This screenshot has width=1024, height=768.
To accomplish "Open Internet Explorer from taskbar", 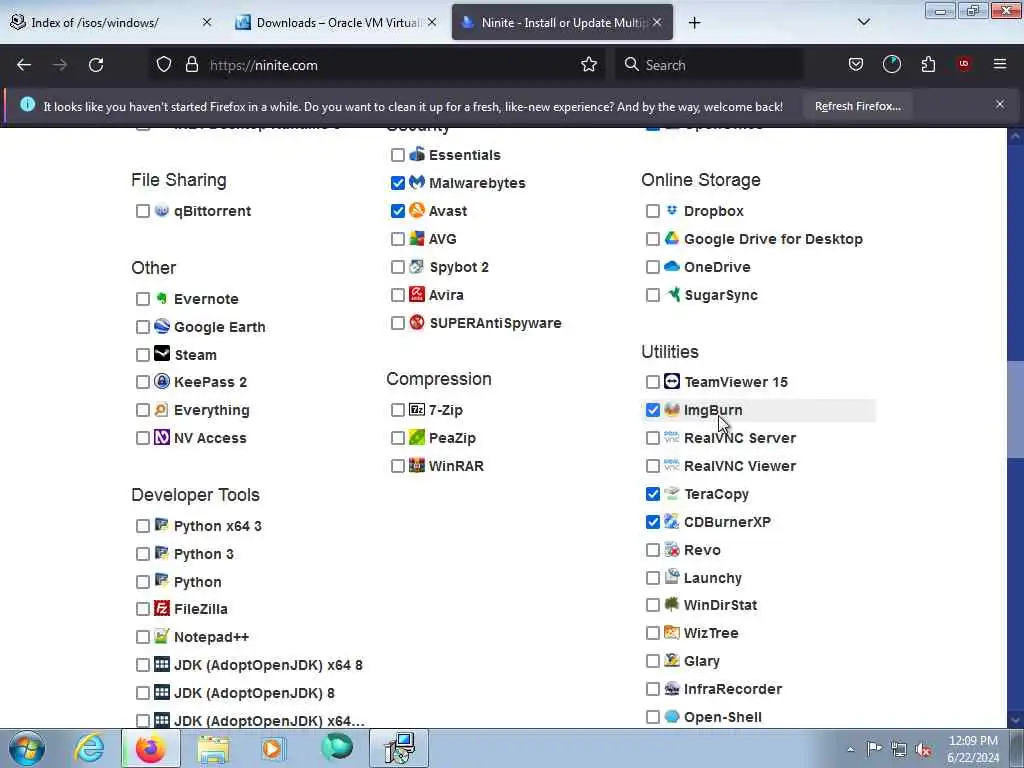I will (x=88, y=748).
